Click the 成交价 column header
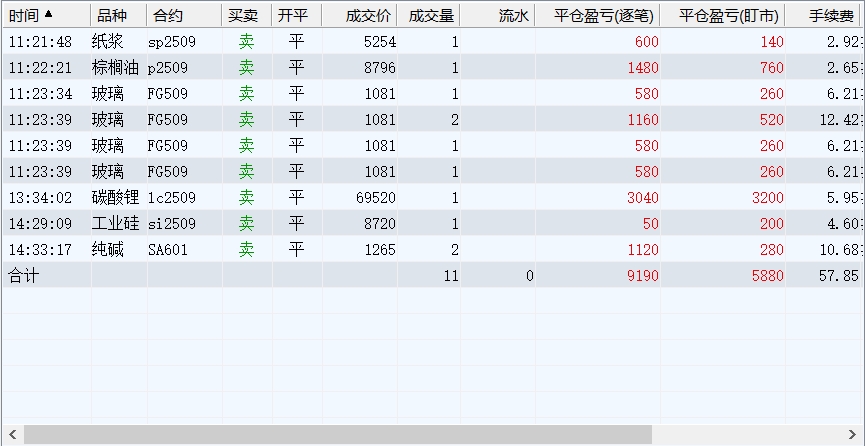865x446 pixels. 359,16
